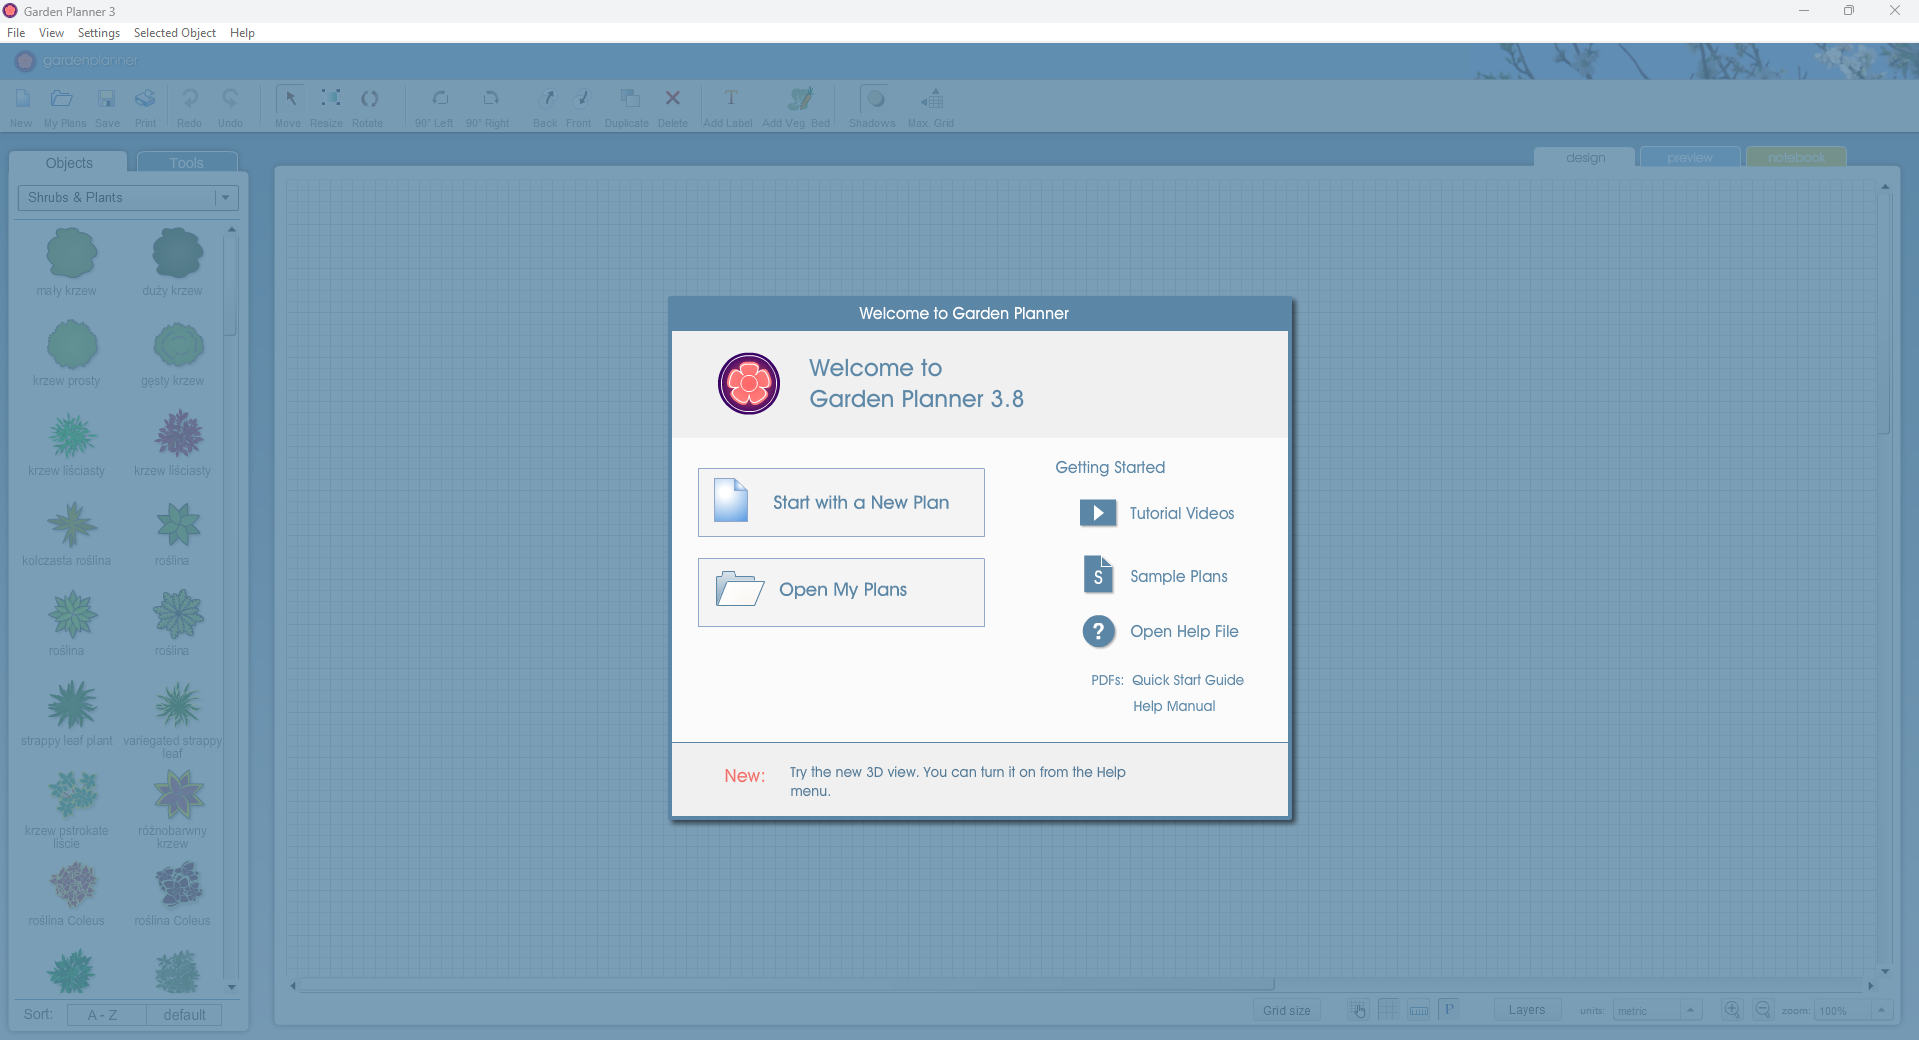Click the Grid size button
The image size is (1919, 1040).
[x=1287, y=1010]
